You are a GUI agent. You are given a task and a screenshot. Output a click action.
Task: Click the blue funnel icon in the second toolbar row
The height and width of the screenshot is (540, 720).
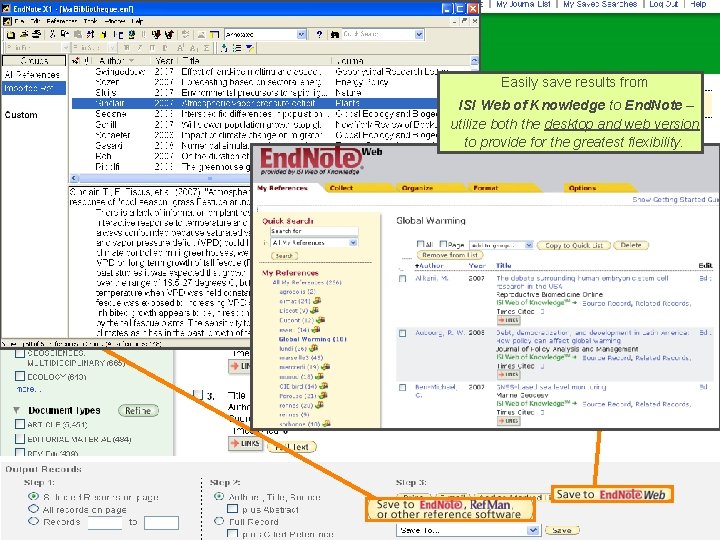[250, 48]
